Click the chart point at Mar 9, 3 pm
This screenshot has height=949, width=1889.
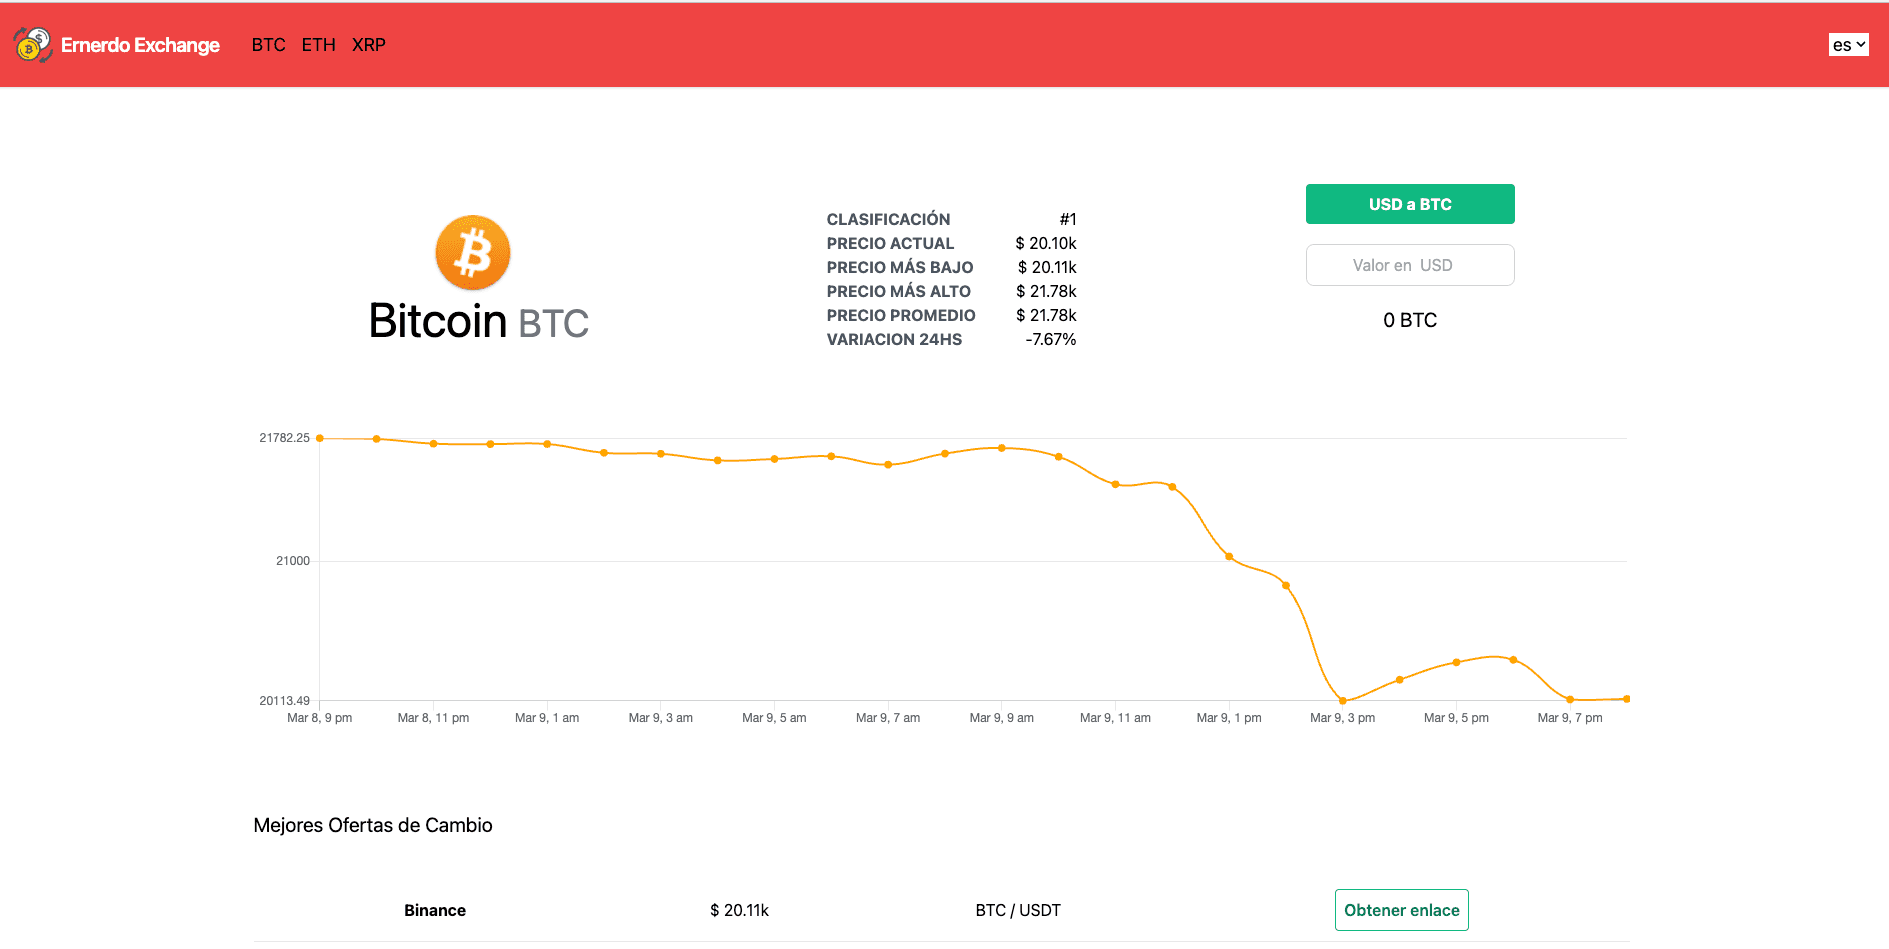coord(1343,701)
